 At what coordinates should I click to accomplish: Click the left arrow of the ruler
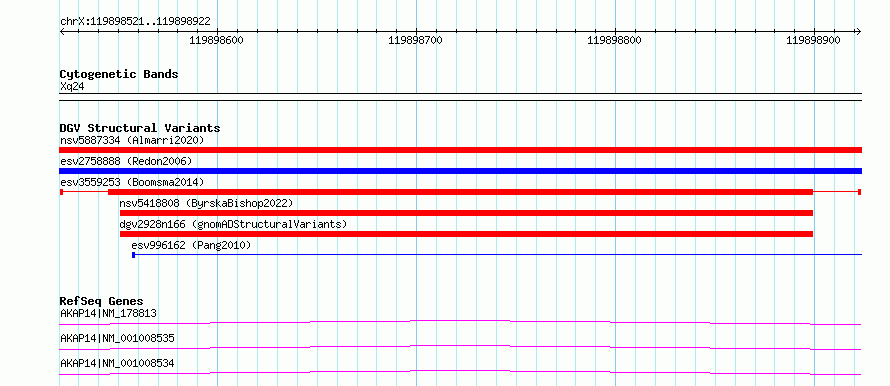point(62,31)
